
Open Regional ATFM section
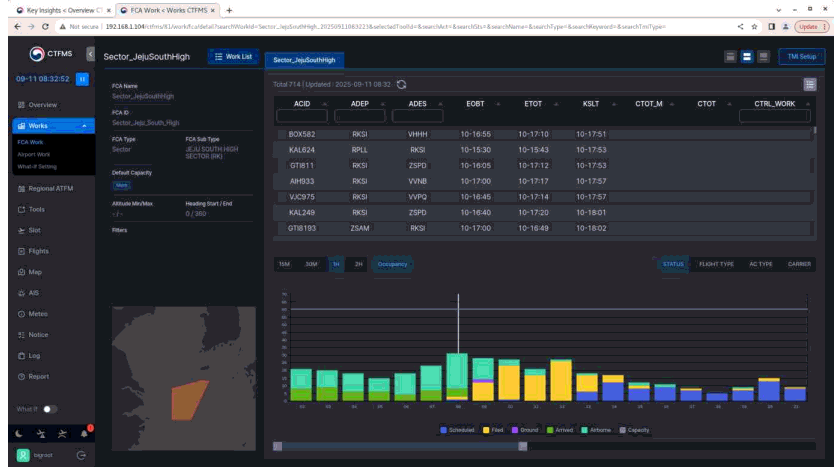pos(46,189)
